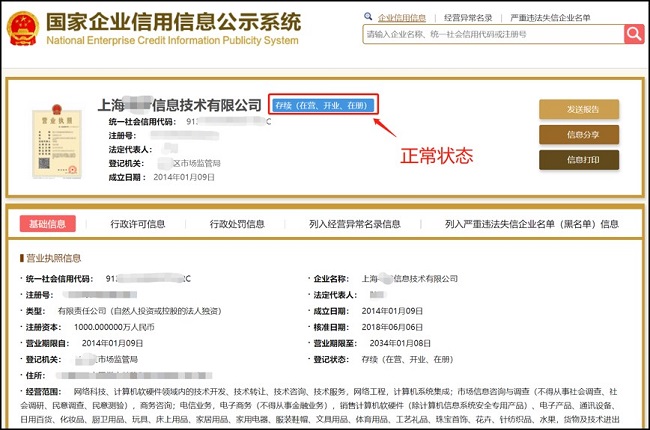Click the blue 存续(在营、开业、在册) status badge
The width and height of the screenshot is (650, 430).
323,105
